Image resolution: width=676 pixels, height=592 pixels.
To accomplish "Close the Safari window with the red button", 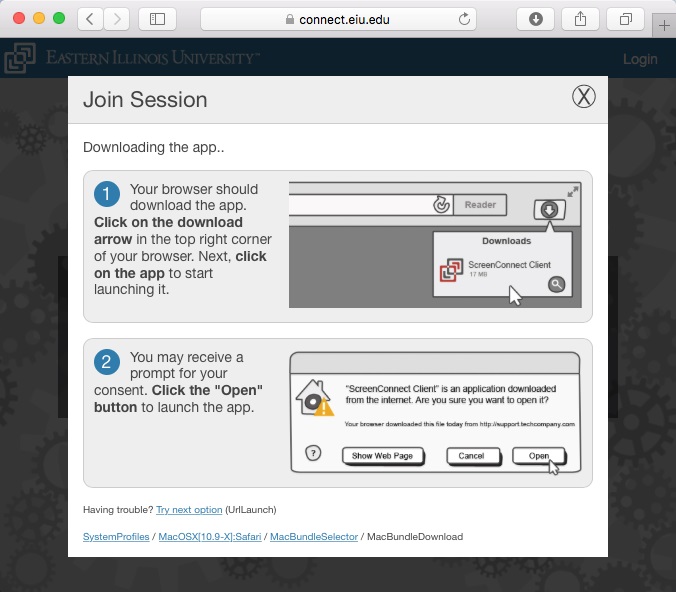I will (19, 19).
